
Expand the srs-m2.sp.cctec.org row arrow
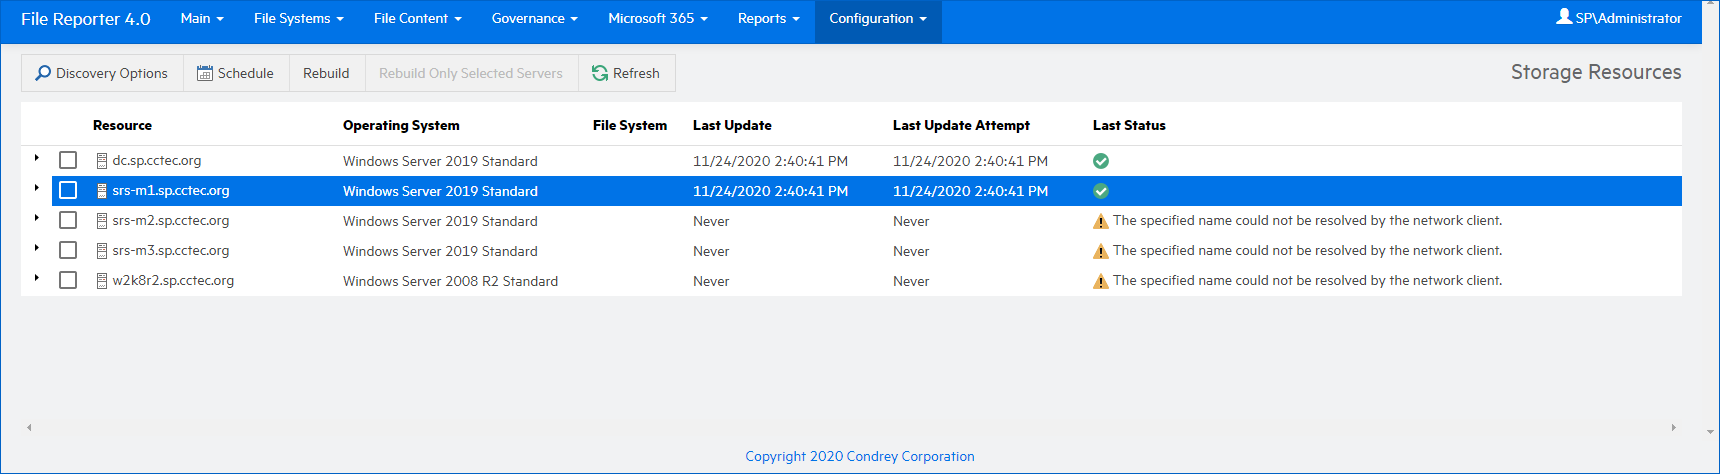[x=37, y=218]
